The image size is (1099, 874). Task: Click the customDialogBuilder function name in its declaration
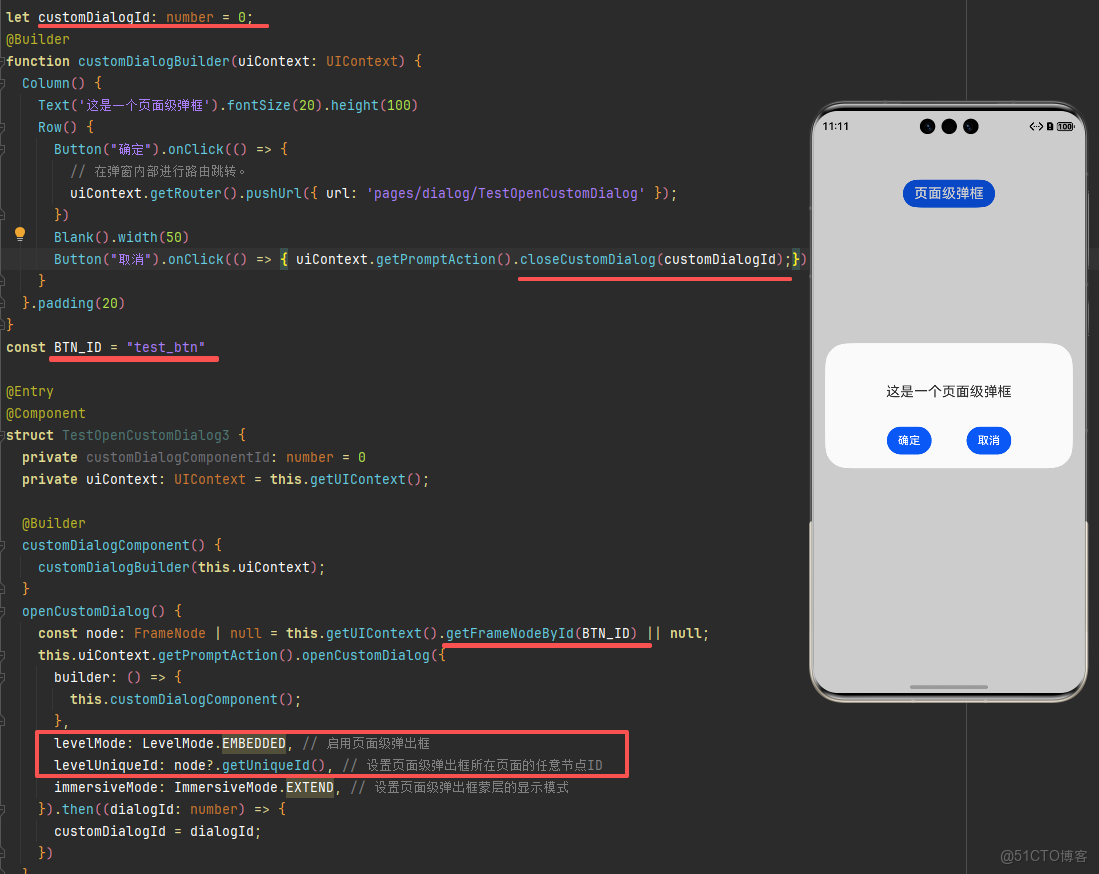(153, 62)
